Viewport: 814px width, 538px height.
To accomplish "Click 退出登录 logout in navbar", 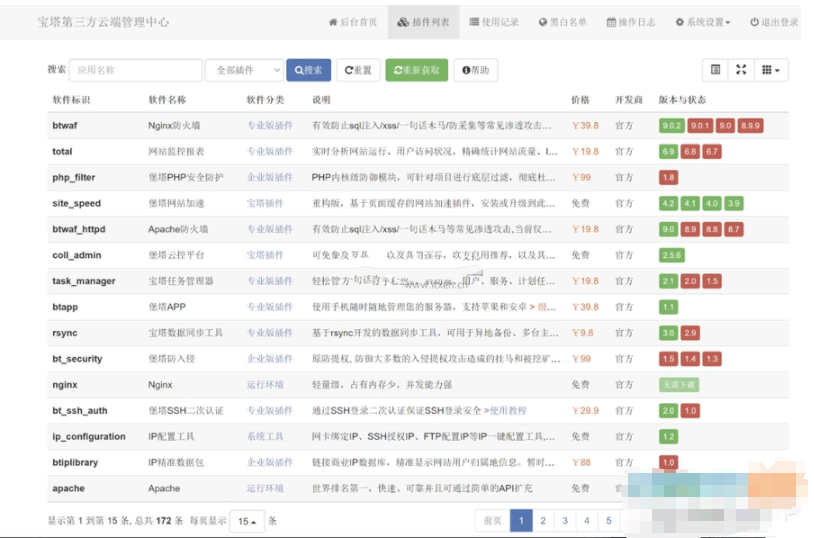I will tap(774, 22).
